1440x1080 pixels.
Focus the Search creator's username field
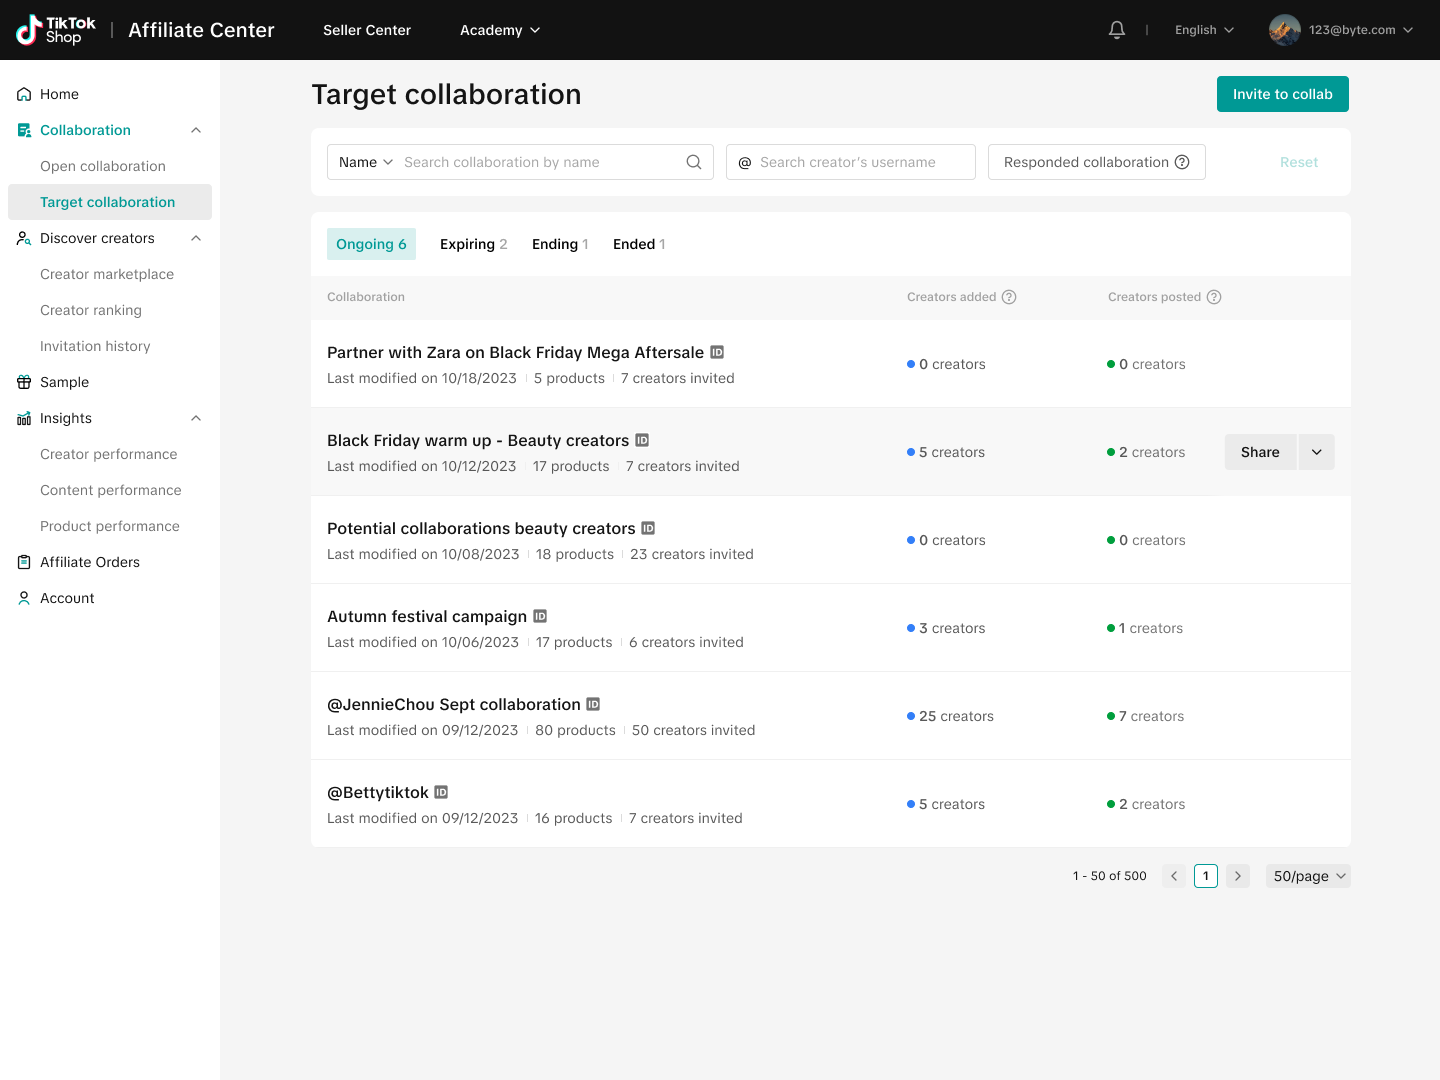tap(860, 162)
